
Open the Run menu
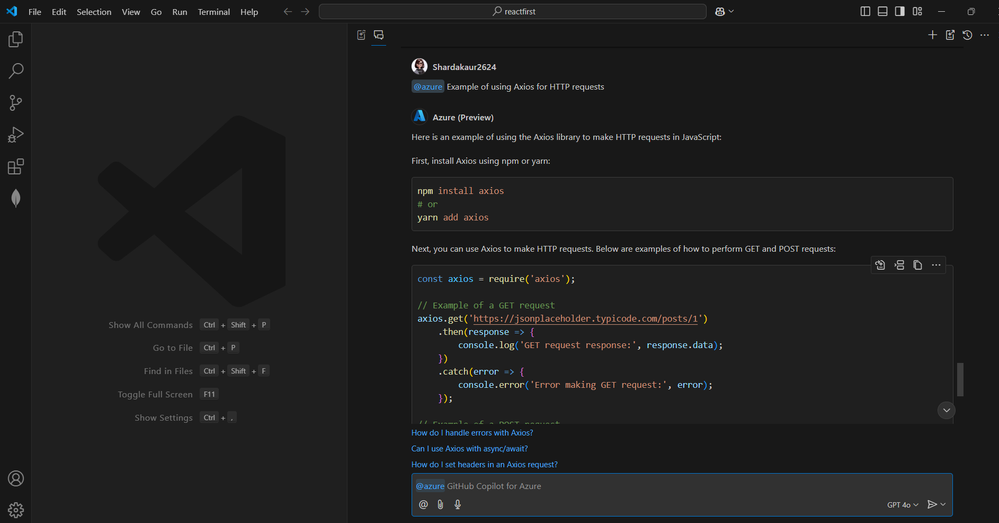[x=180, y=11]
